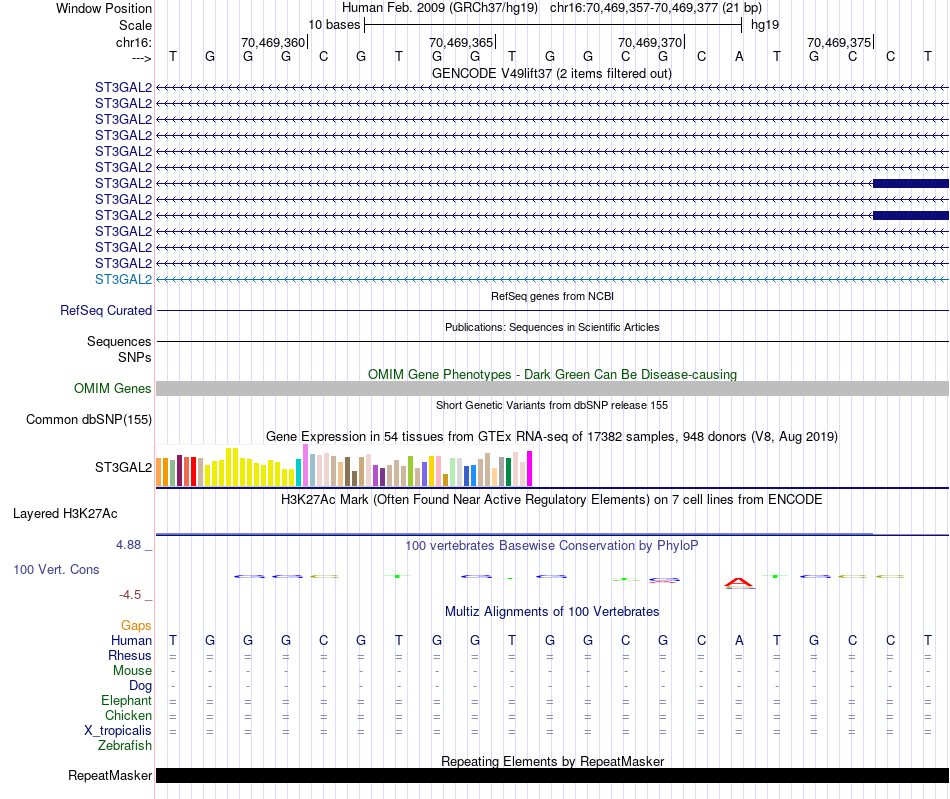Click the 10 bases scale text
This screenshot has height=799, width=950.
(x=334, y=25)
